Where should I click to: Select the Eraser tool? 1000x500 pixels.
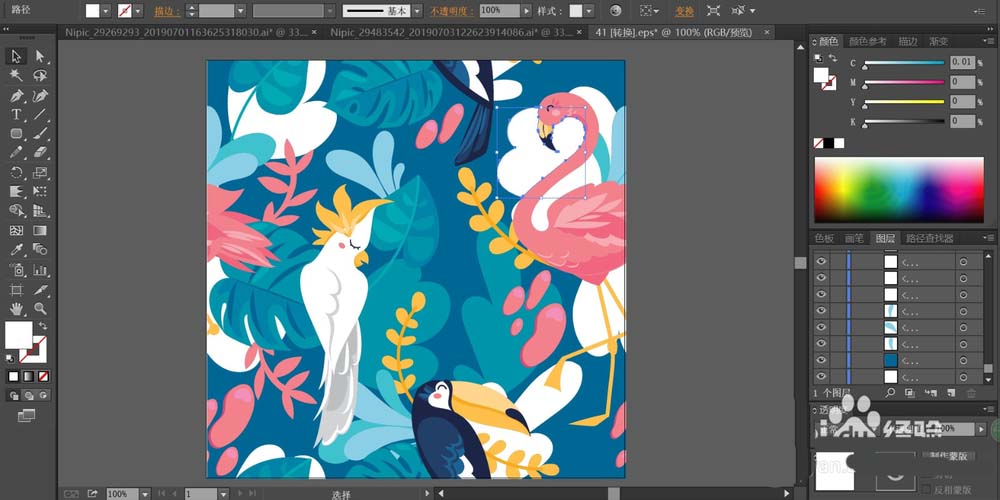click(40, 152)
